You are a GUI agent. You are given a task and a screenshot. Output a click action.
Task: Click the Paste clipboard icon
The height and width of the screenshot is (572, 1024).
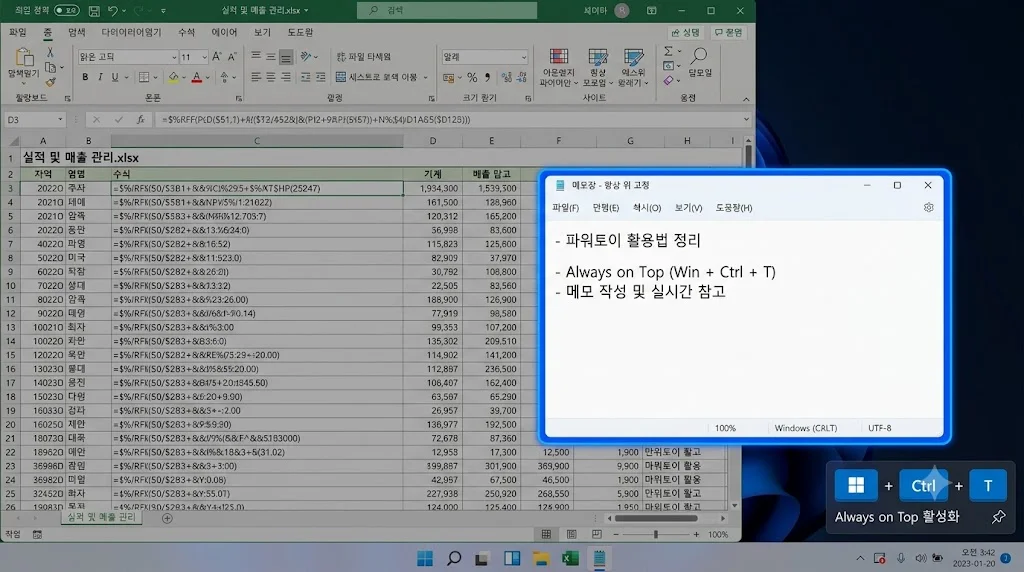pos(24,57)
